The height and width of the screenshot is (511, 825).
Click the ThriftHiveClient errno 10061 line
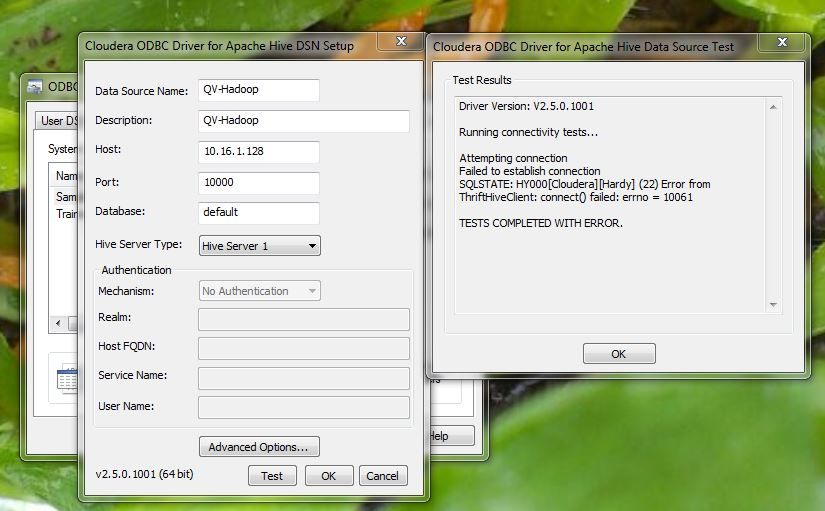[576, 197]
